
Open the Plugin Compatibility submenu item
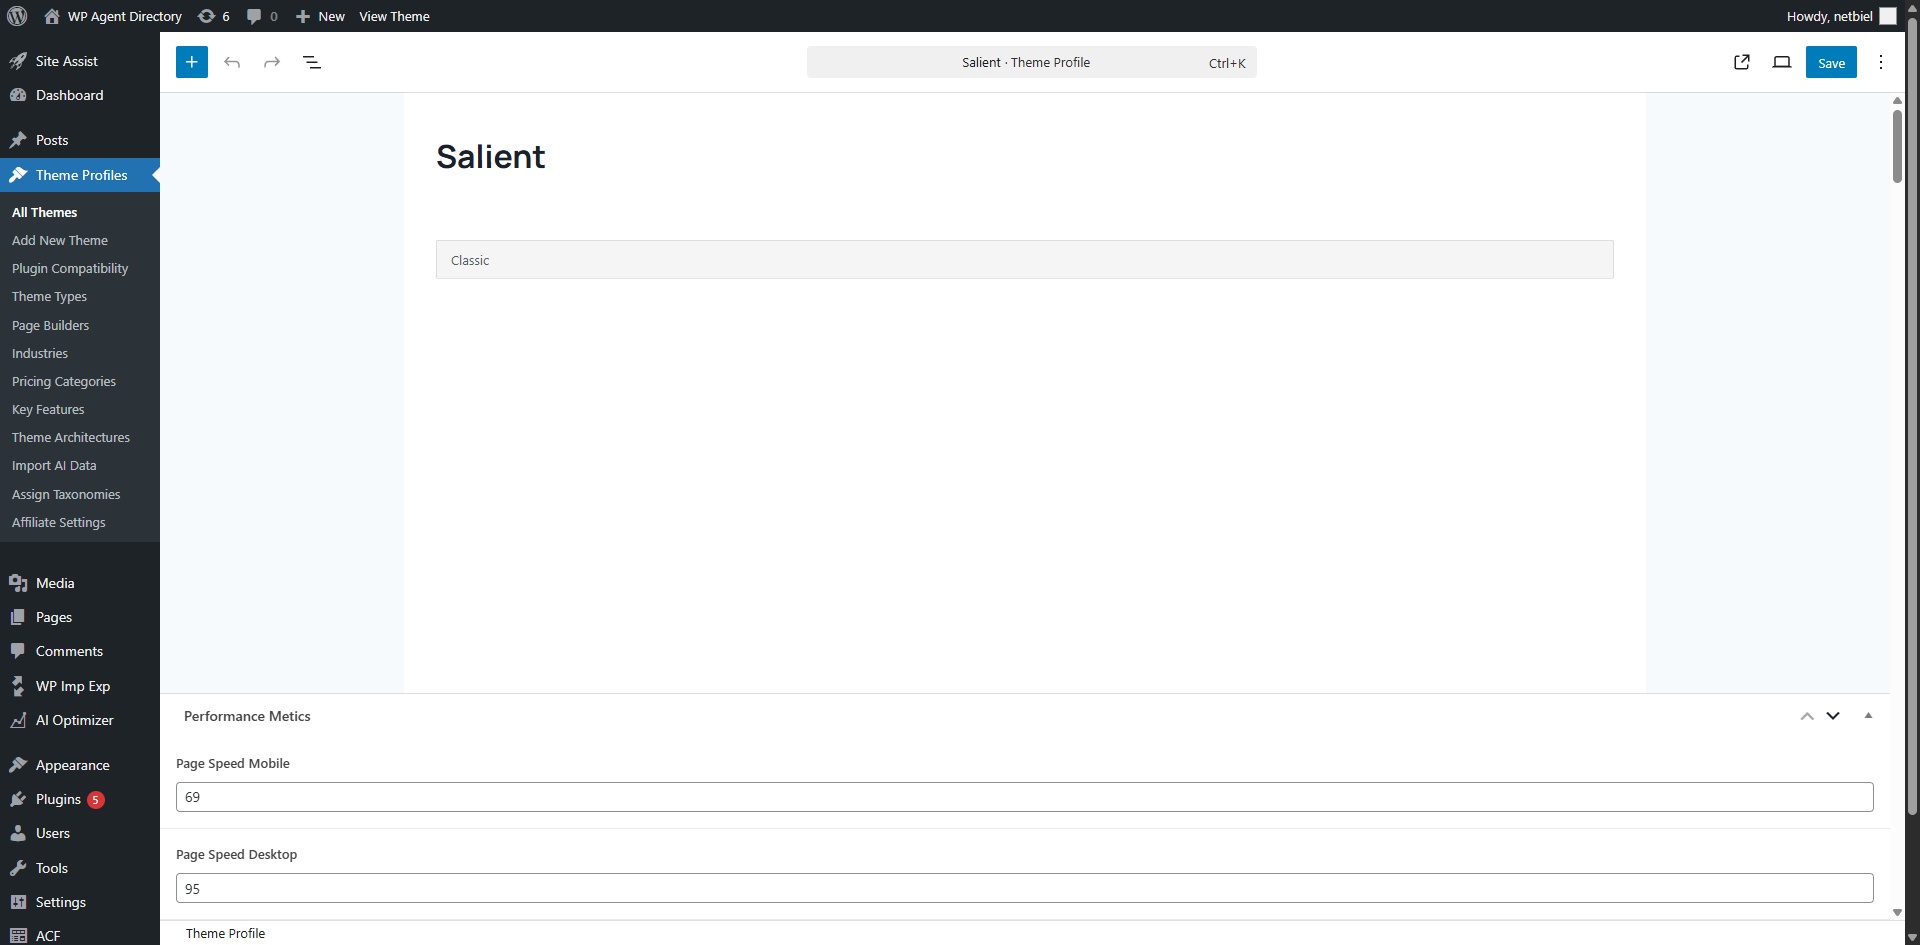click(70, 268)
